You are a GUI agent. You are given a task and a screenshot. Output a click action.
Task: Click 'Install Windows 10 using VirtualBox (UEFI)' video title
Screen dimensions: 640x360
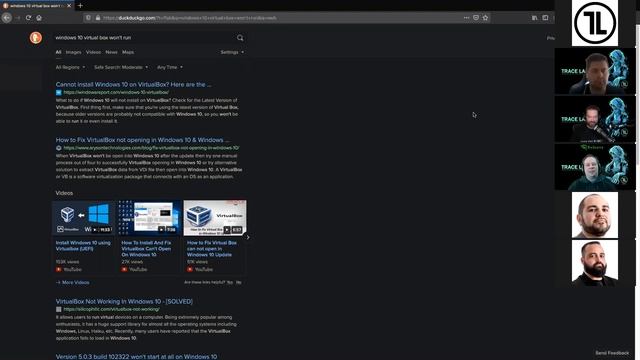point(83,246)
